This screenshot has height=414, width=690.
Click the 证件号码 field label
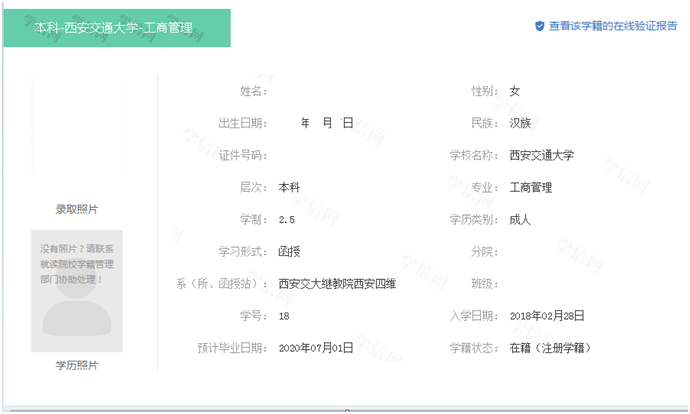click(242, 155)
